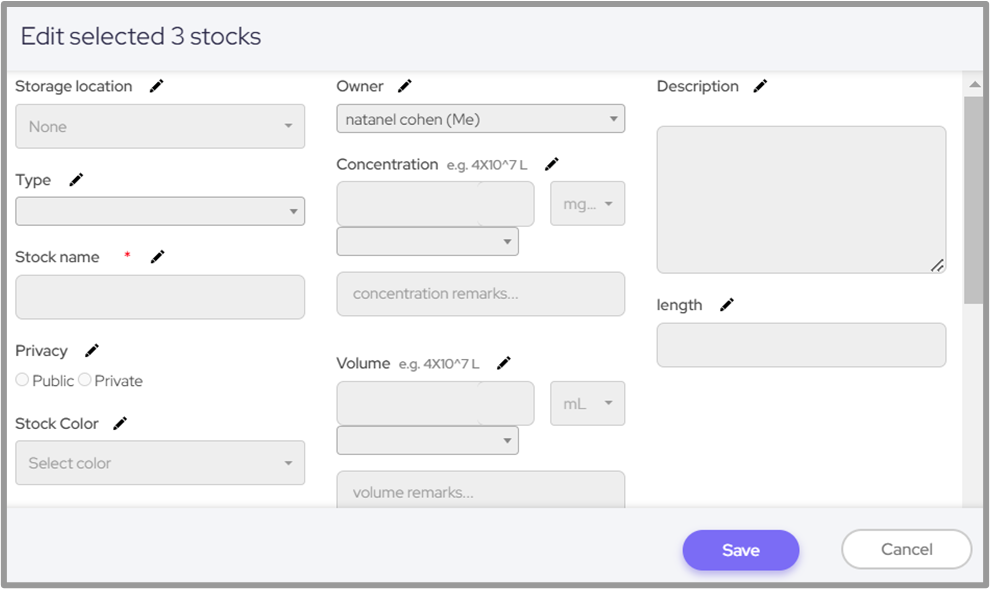The height and width of the screenshot is (589, 990).
Task: Click the pencil icon next to Stock name
Action: point(157,257)
